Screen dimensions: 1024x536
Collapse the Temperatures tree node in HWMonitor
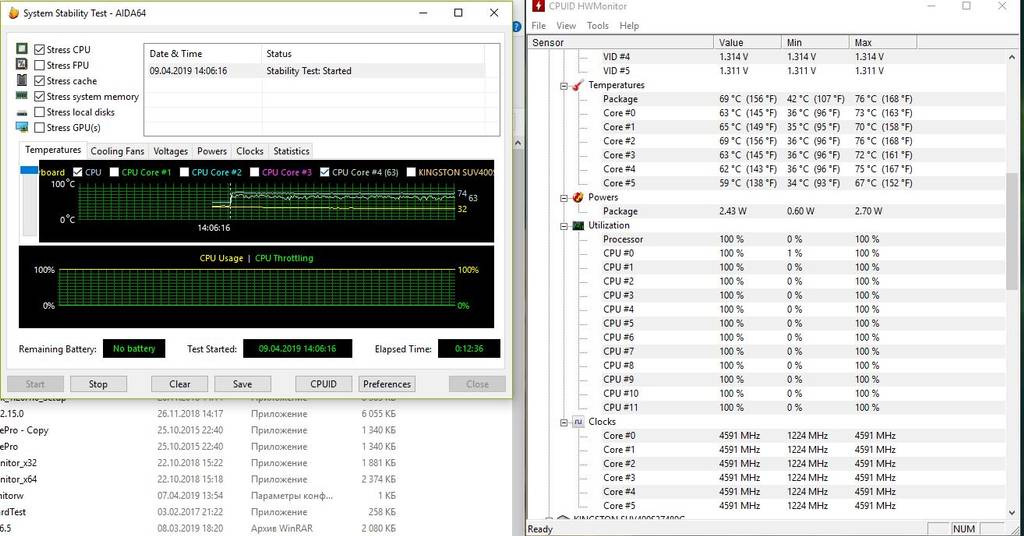564,86
